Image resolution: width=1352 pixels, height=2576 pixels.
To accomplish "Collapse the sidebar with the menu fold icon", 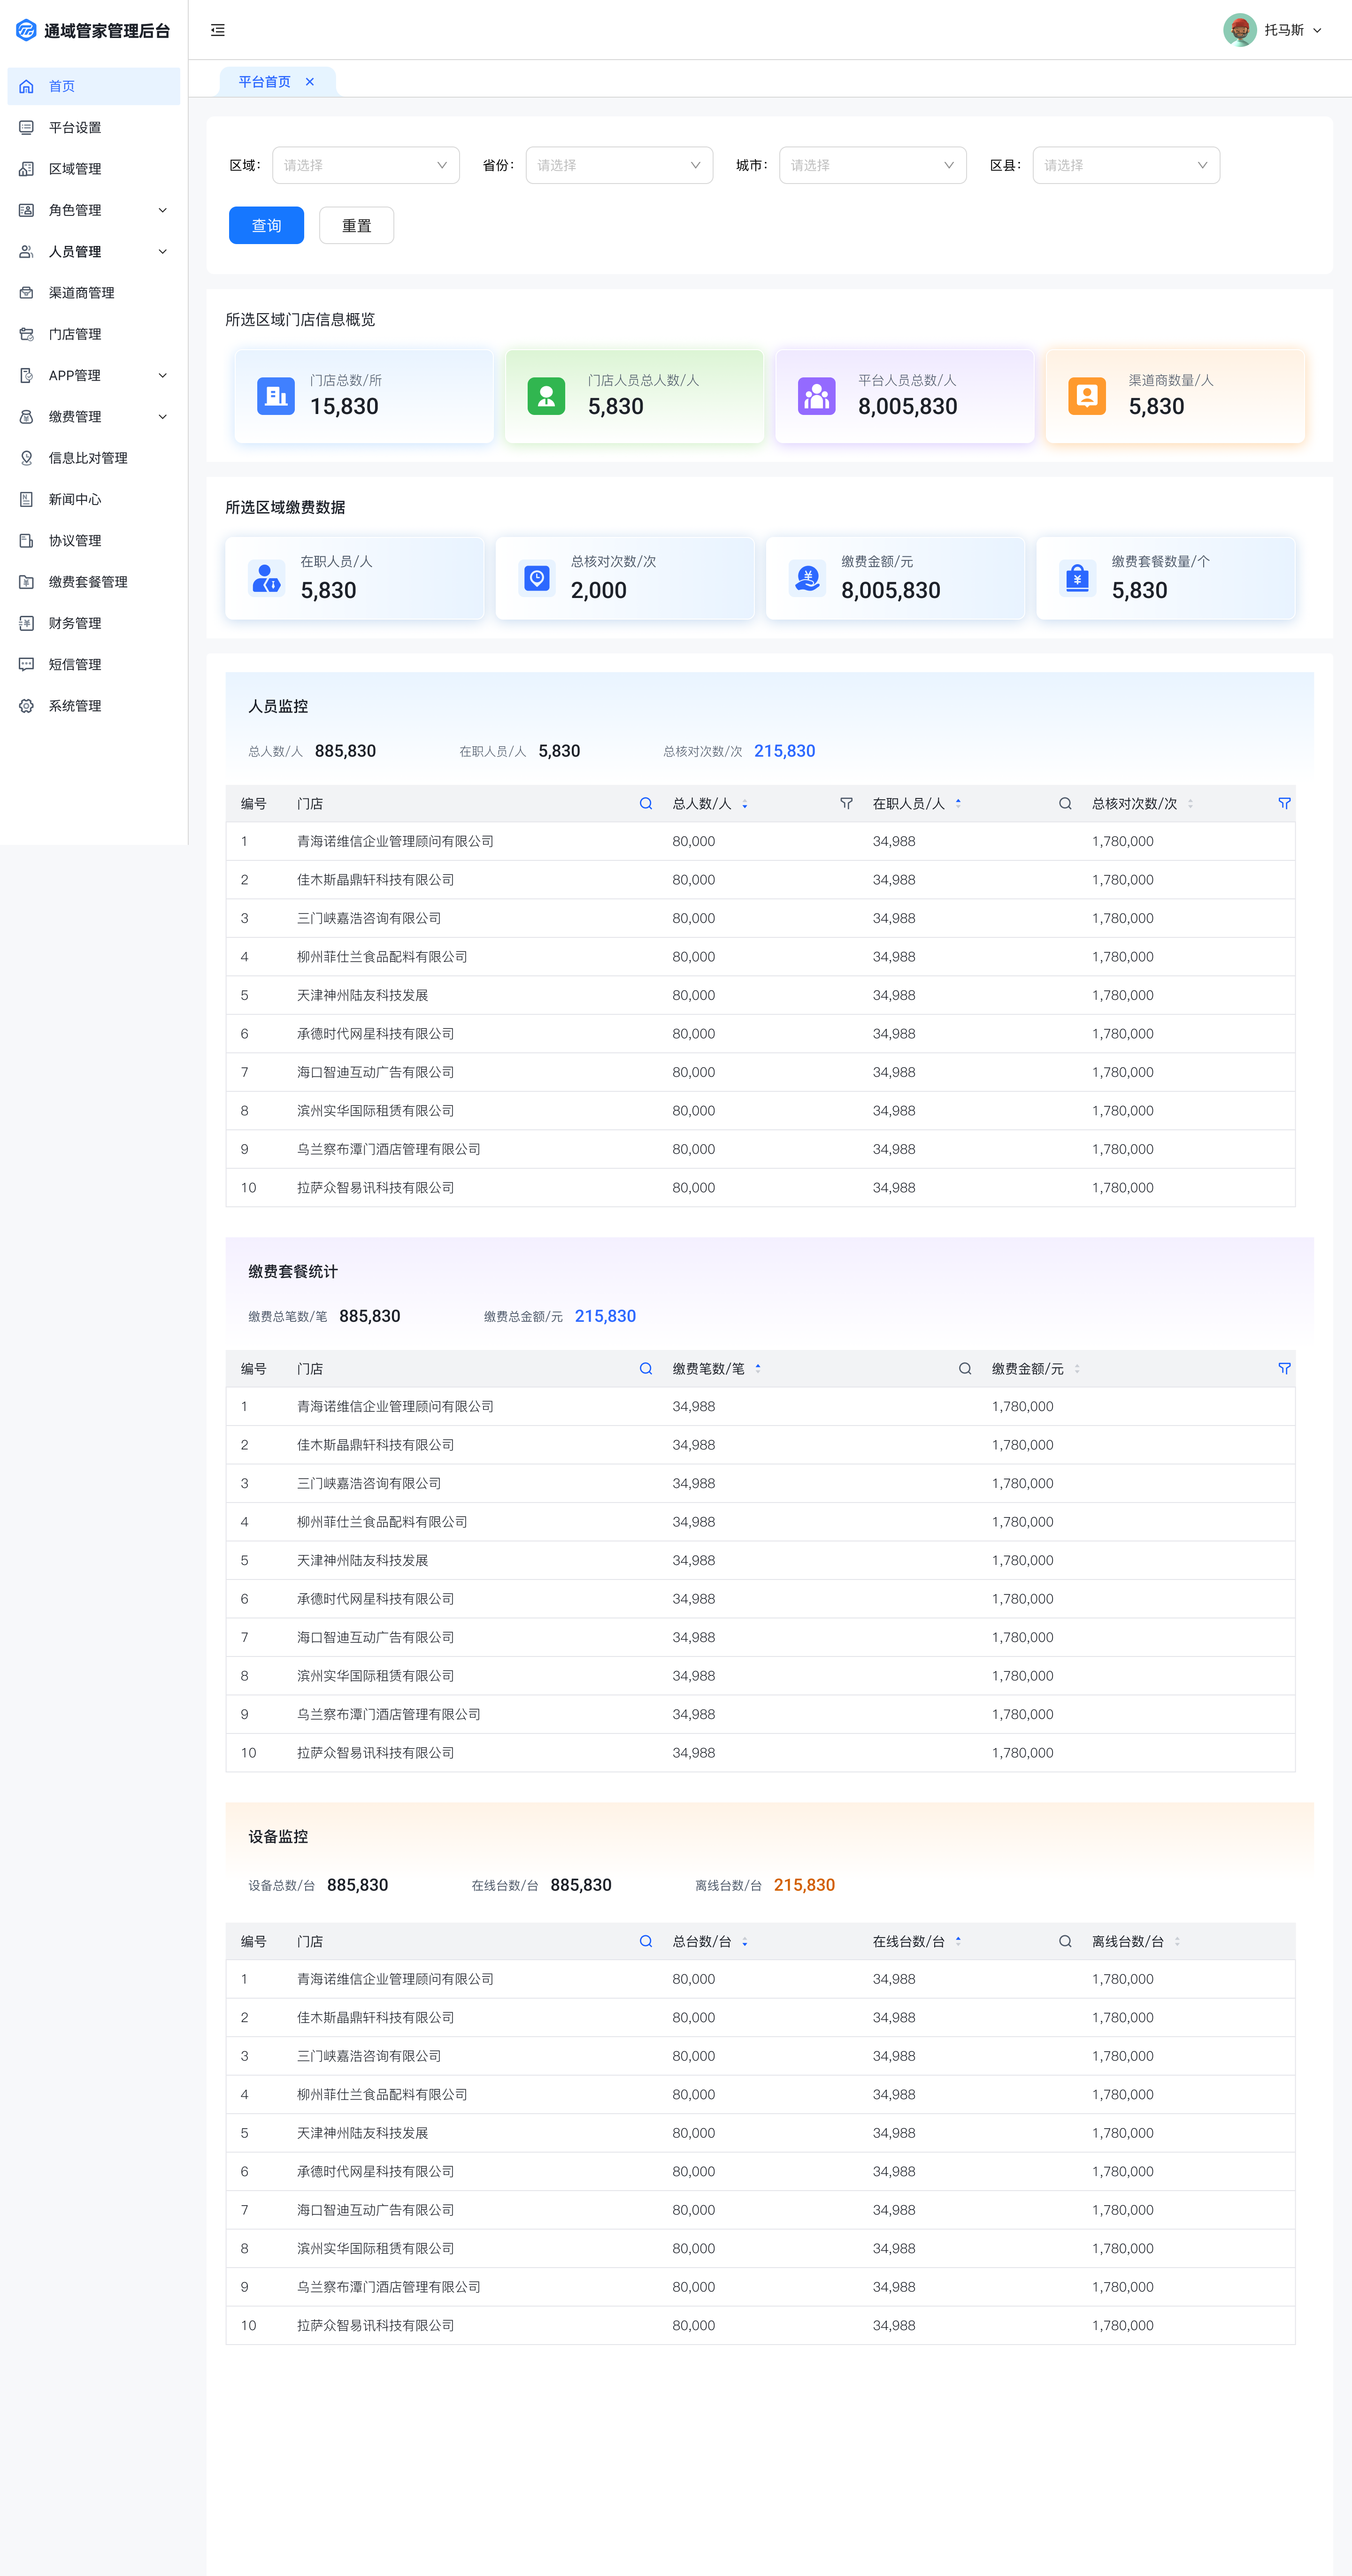I will tap(218, 30).
